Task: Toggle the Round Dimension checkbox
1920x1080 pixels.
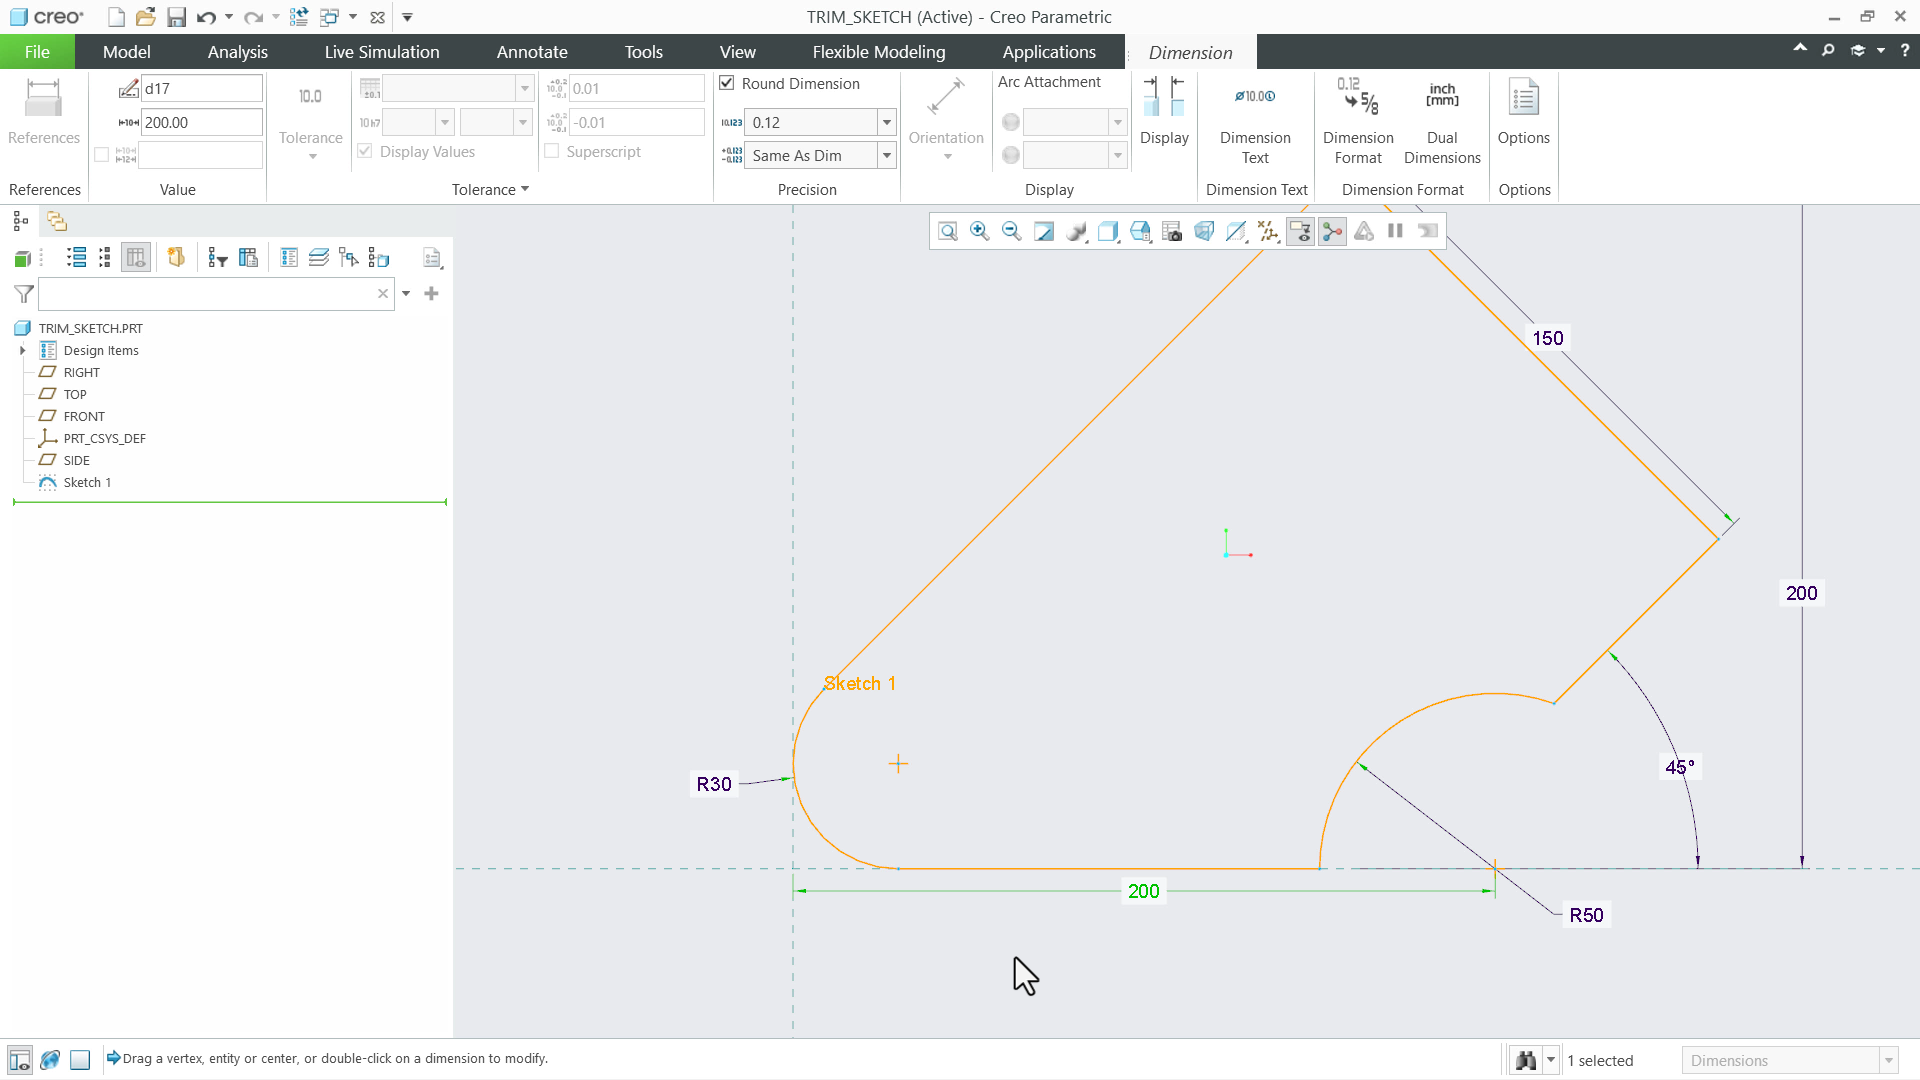Action: (x=727, y=83)
